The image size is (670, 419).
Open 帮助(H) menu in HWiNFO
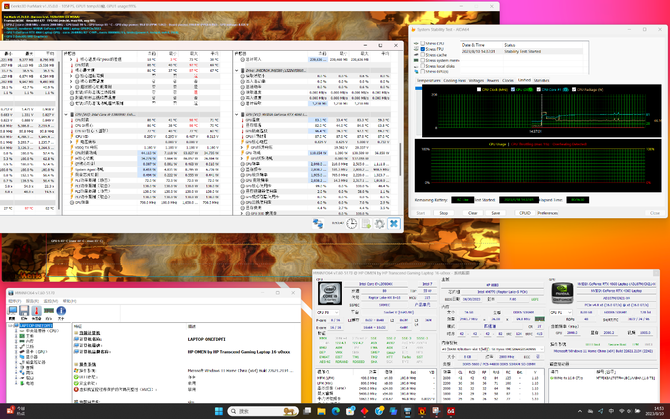(x=69, y=301)
